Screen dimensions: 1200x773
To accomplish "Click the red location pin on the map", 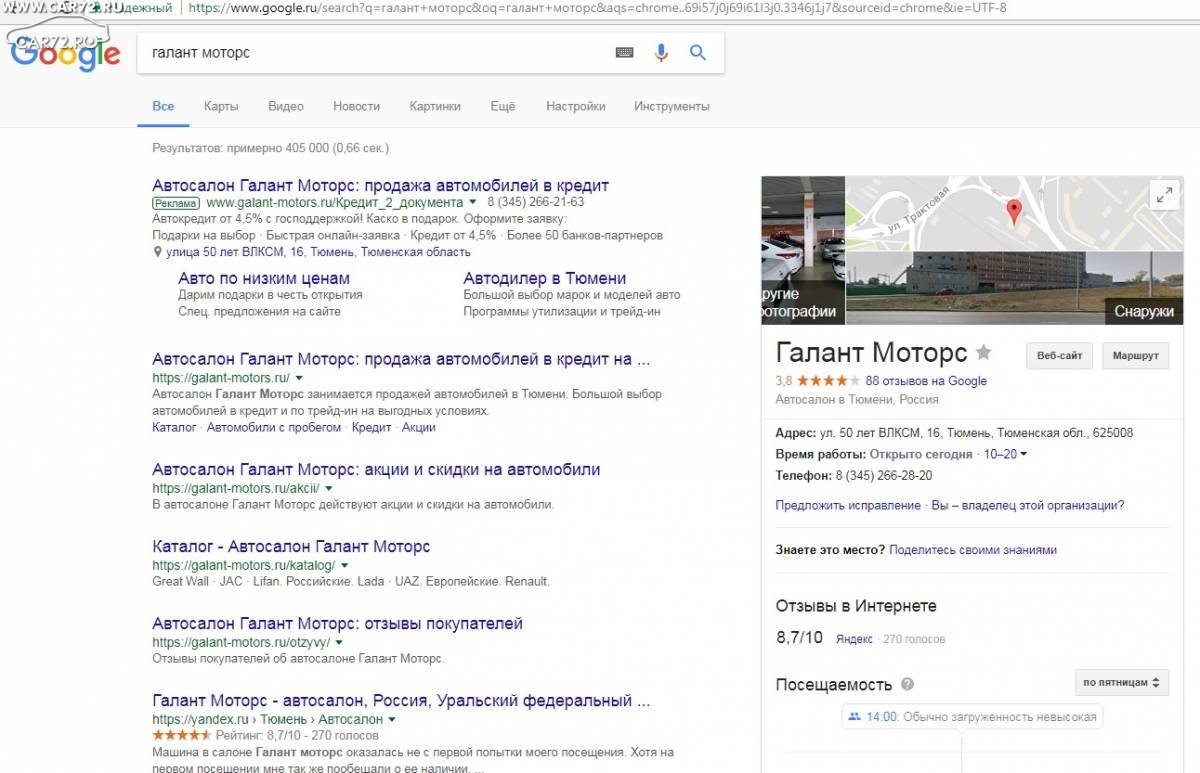I will point(1014,211).
